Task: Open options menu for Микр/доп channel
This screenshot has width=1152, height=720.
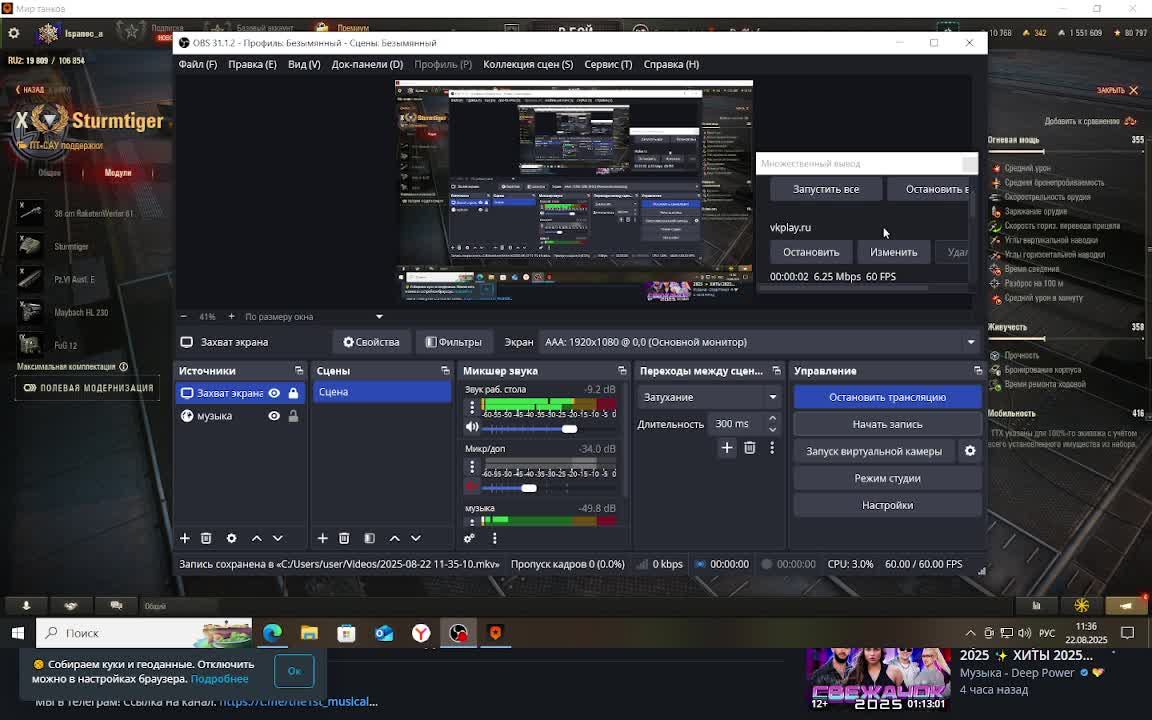Action: point(472,467)
